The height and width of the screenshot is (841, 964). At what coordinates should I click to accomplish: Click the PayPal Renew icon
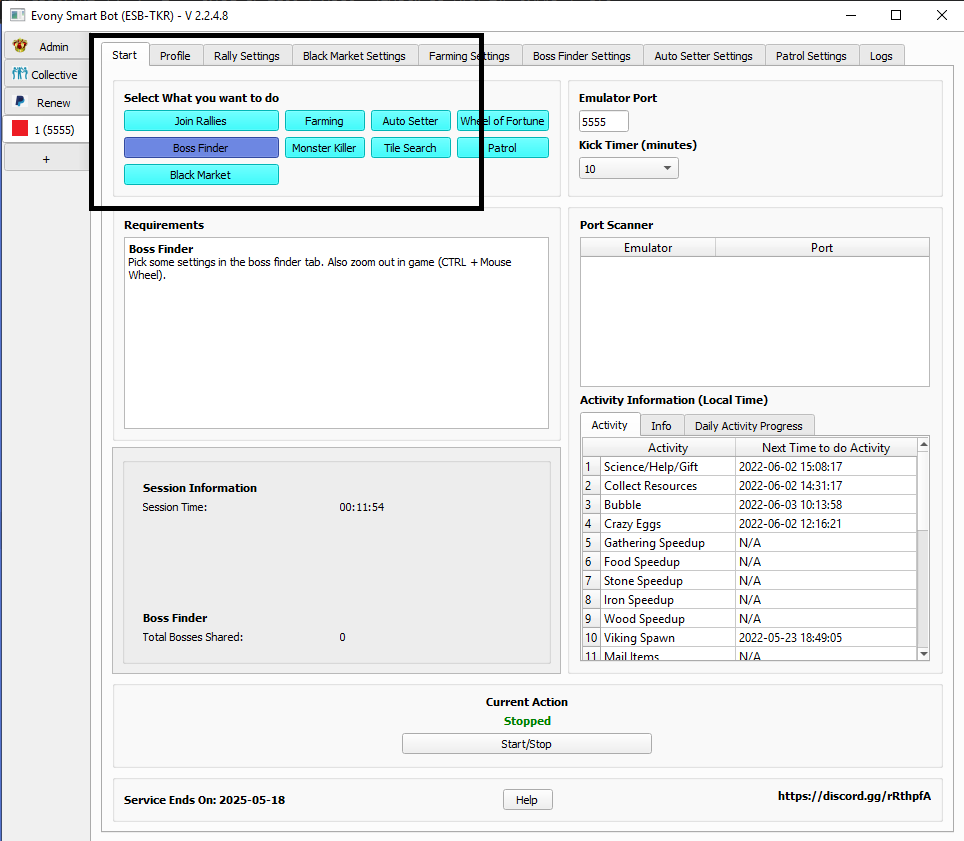pos(20,102)
